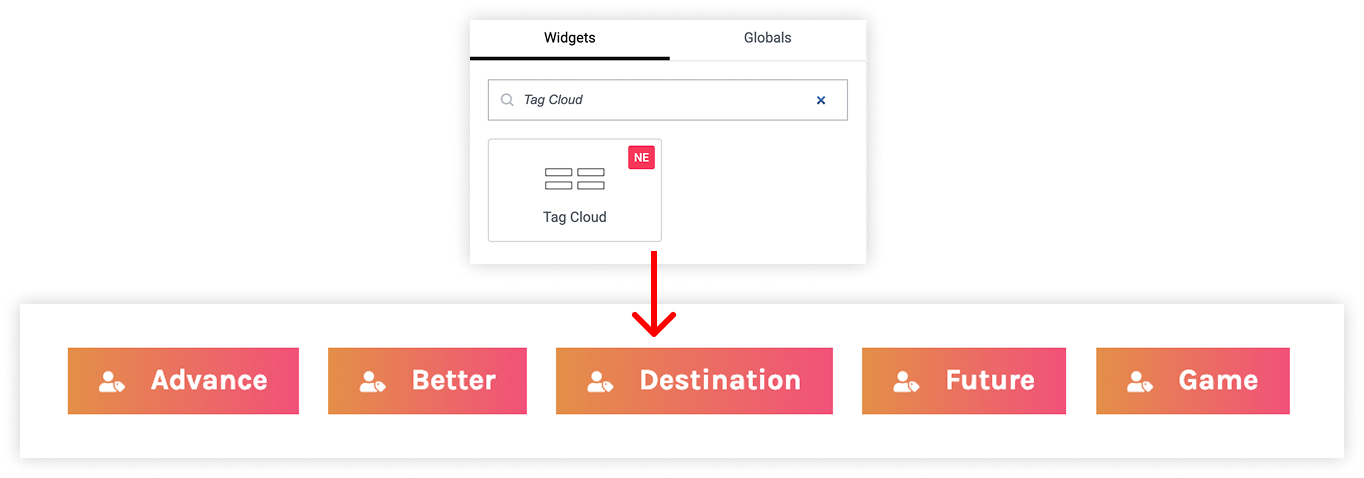Select the Game tag button

tap(1193, 381)
